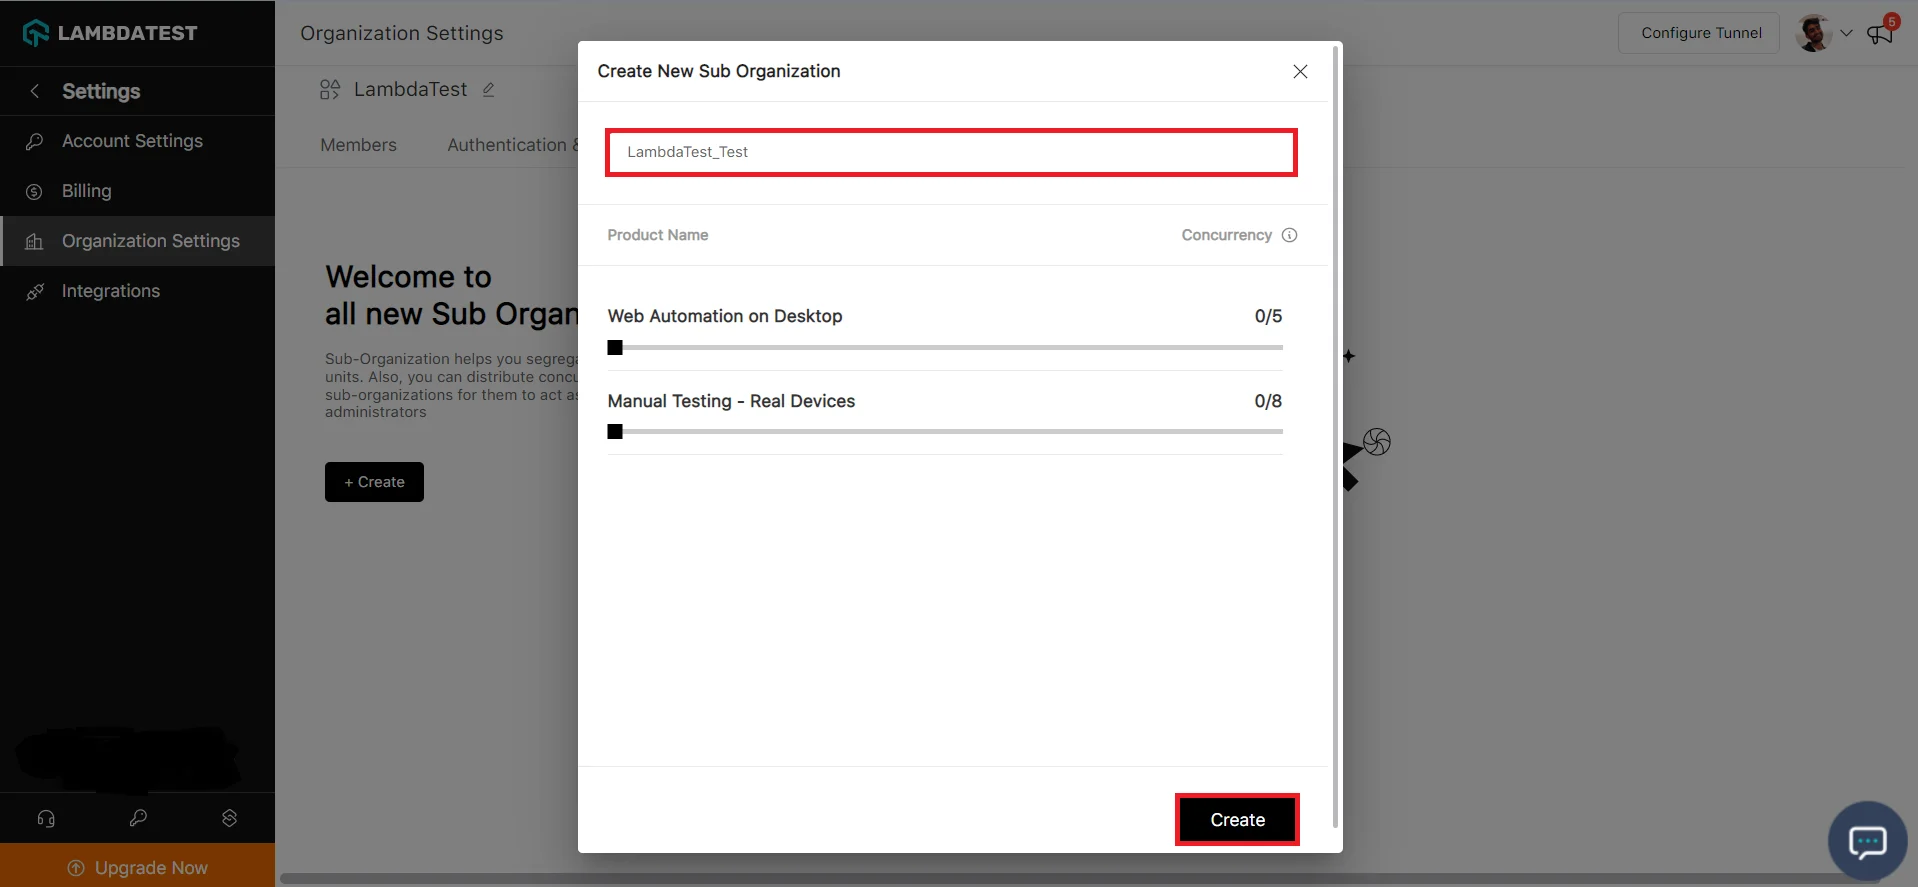Click the Concurrency info icon

coord(1290,235)
